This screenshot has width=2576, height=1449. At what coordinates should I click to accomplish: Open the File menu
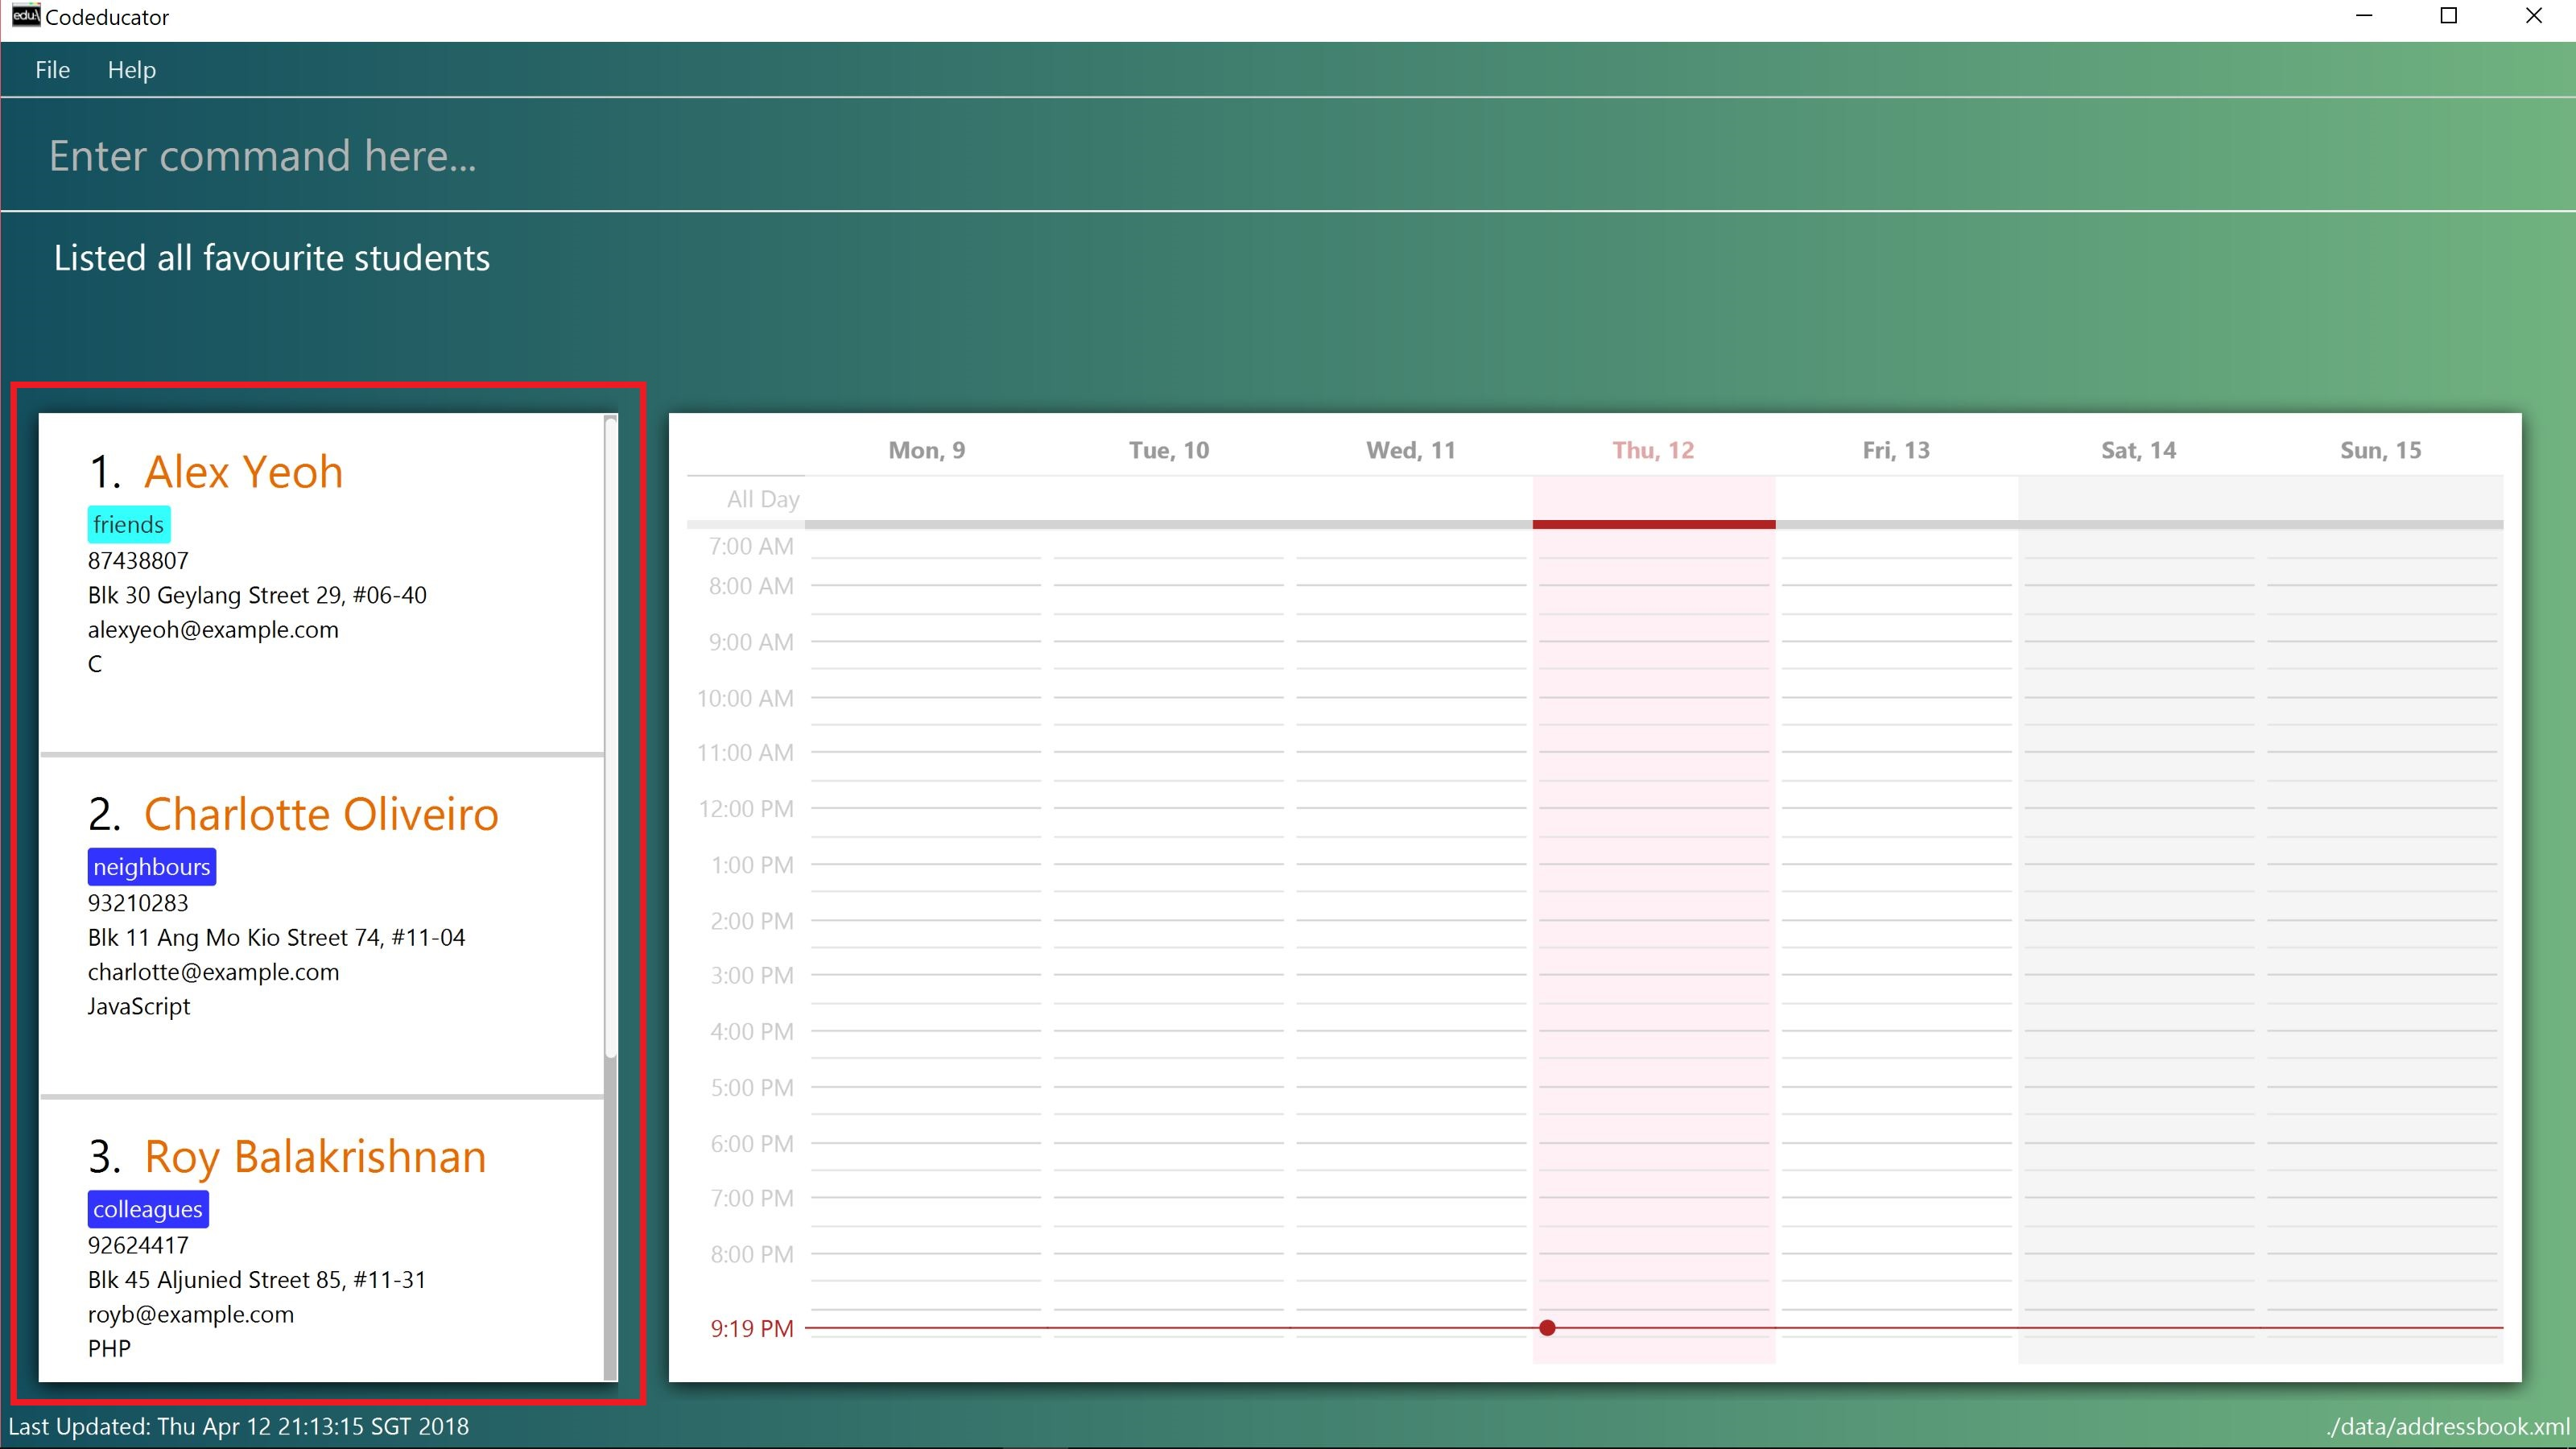[52, 70]
